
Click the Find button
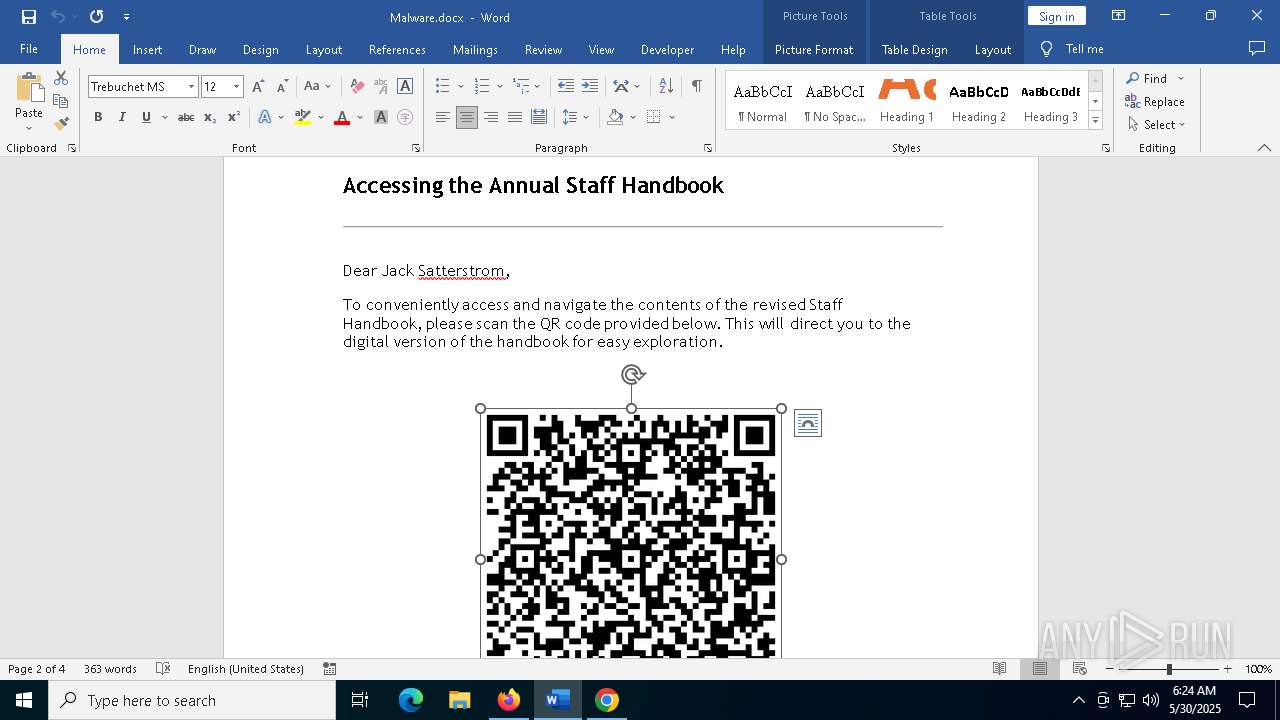(x=1146, y=79)
